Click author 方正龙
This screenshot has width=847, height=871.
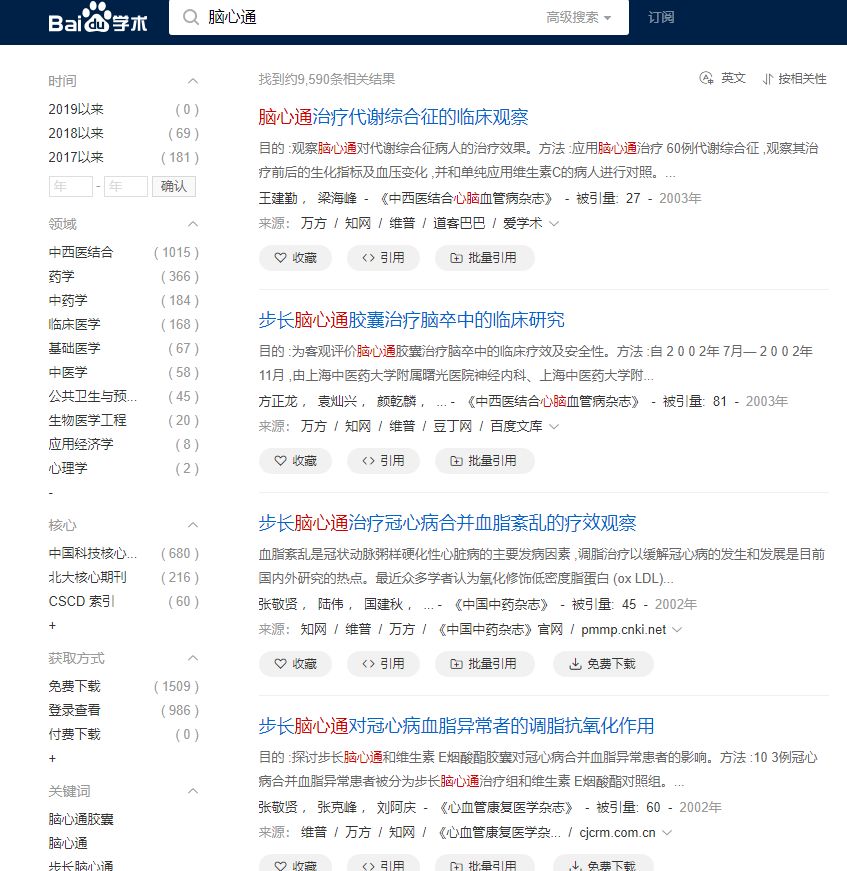pyautogui.click(x=278, y=401)
